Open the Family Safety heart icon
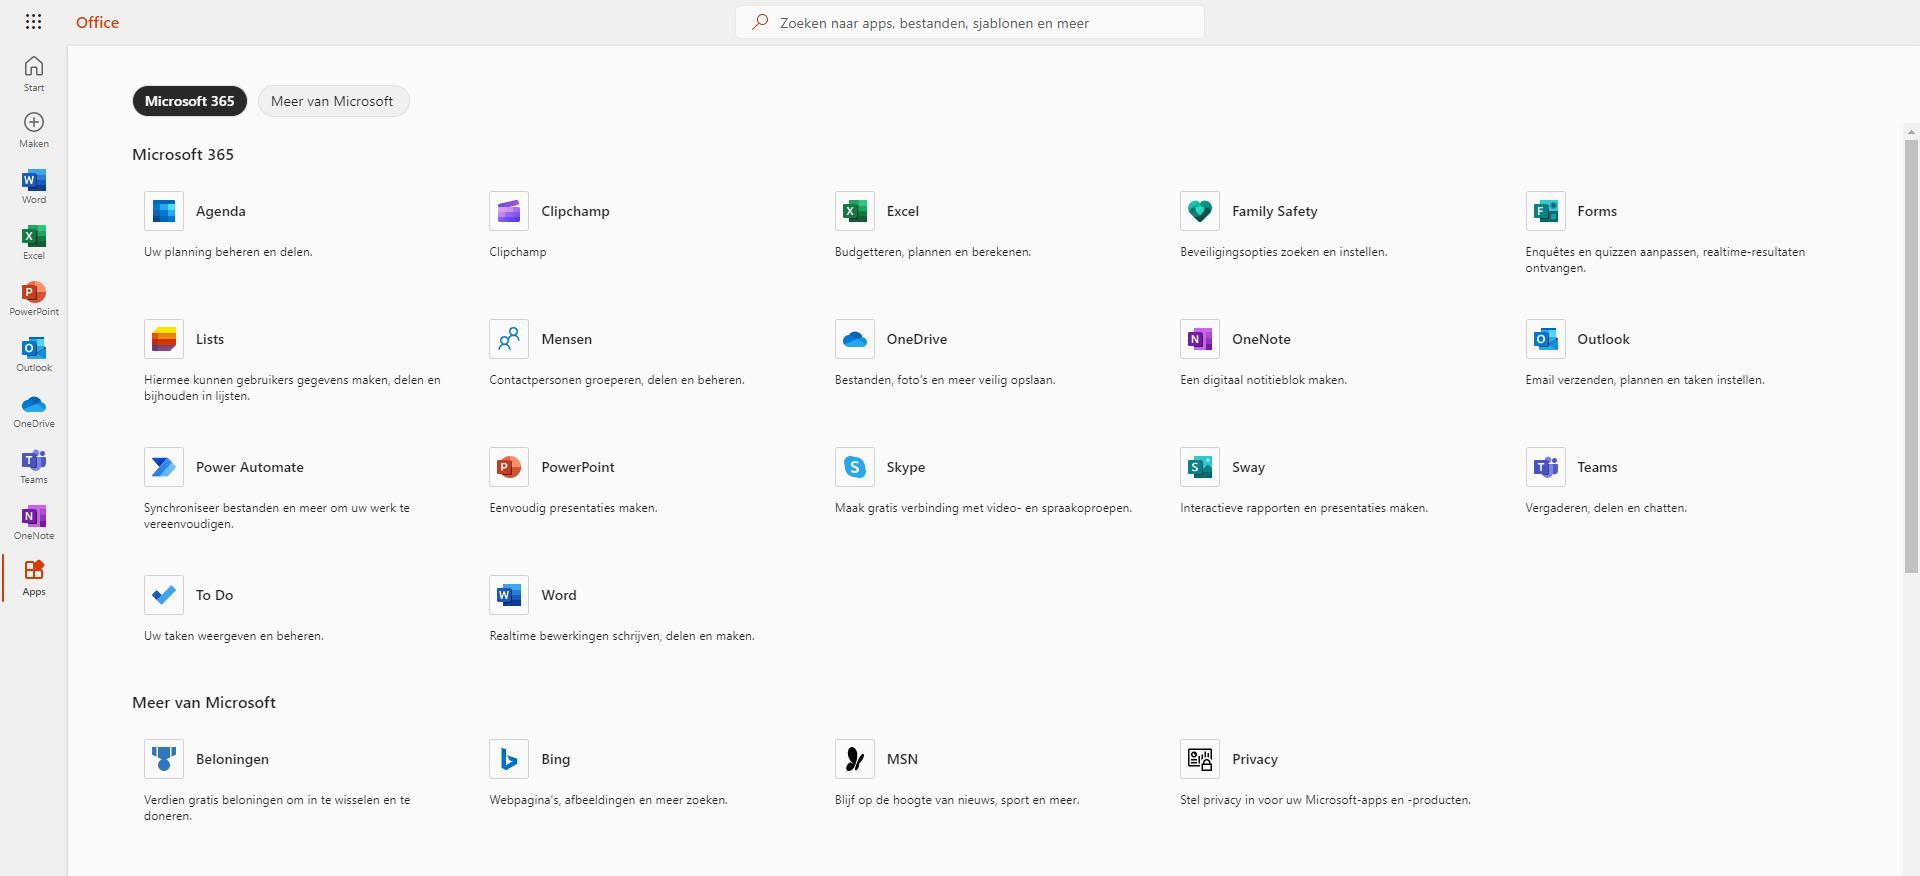This screenshot has height=876, width=1920. pyautogui.click(x=1200, y=211)
